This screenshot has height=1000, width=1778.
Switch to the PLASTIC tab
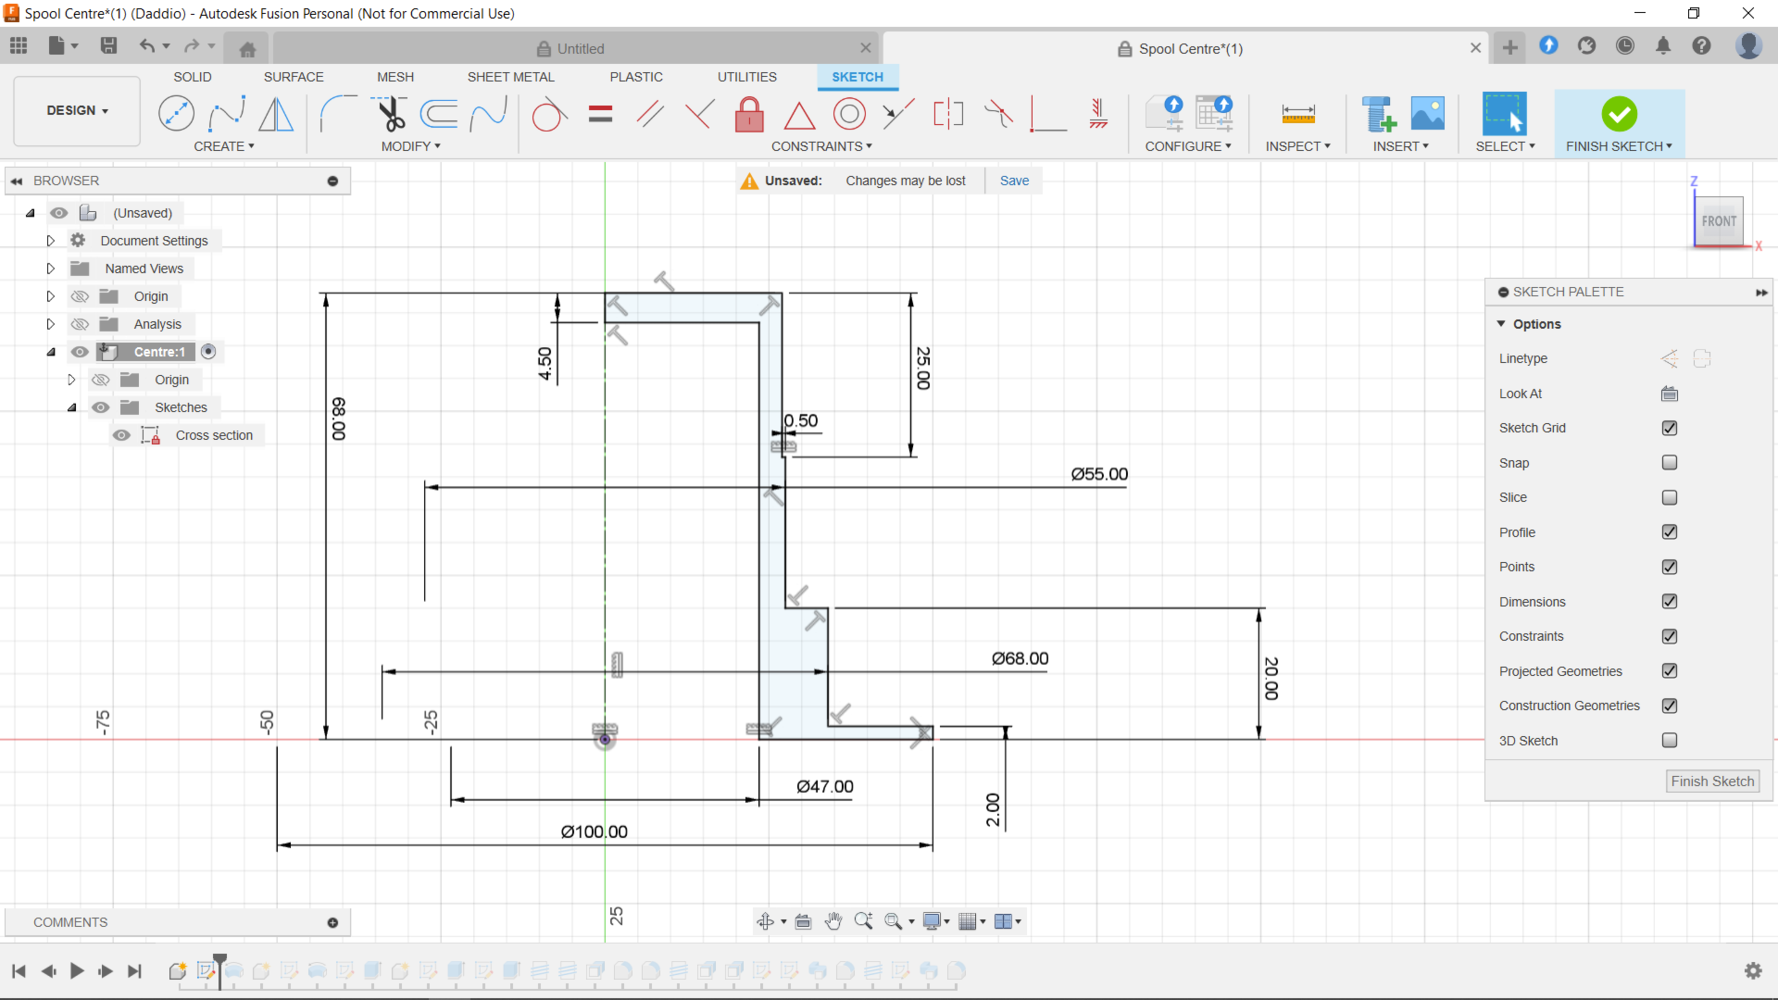(636, 77)
